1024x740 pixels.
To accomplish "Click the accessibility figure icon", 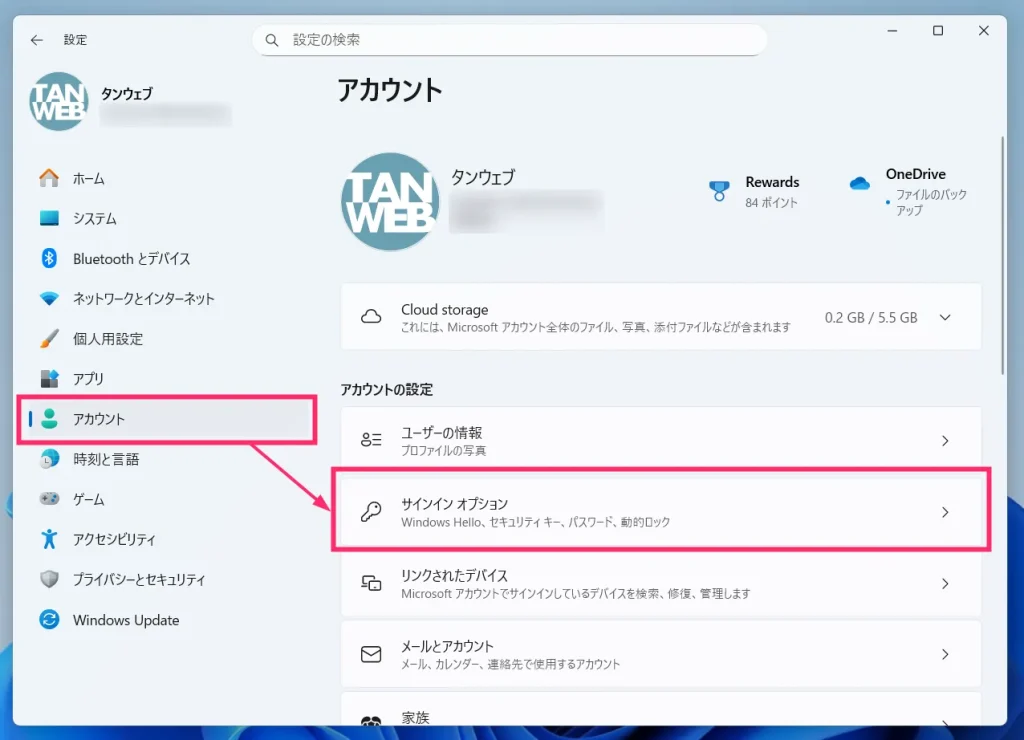I will tap(49, 539).
